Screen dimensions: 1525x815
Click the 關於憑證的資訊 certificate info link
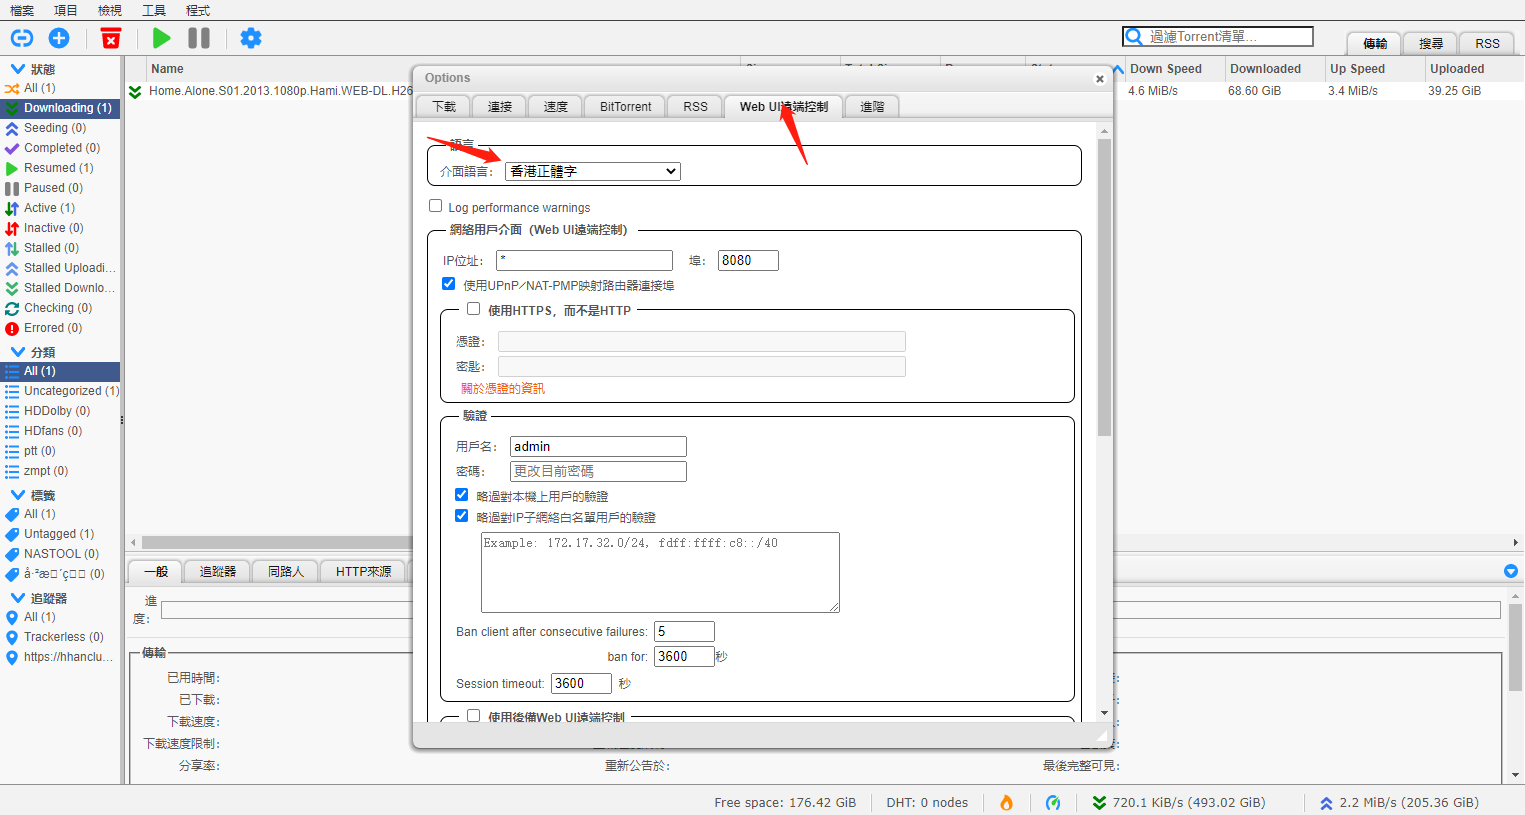click(503, 388)
